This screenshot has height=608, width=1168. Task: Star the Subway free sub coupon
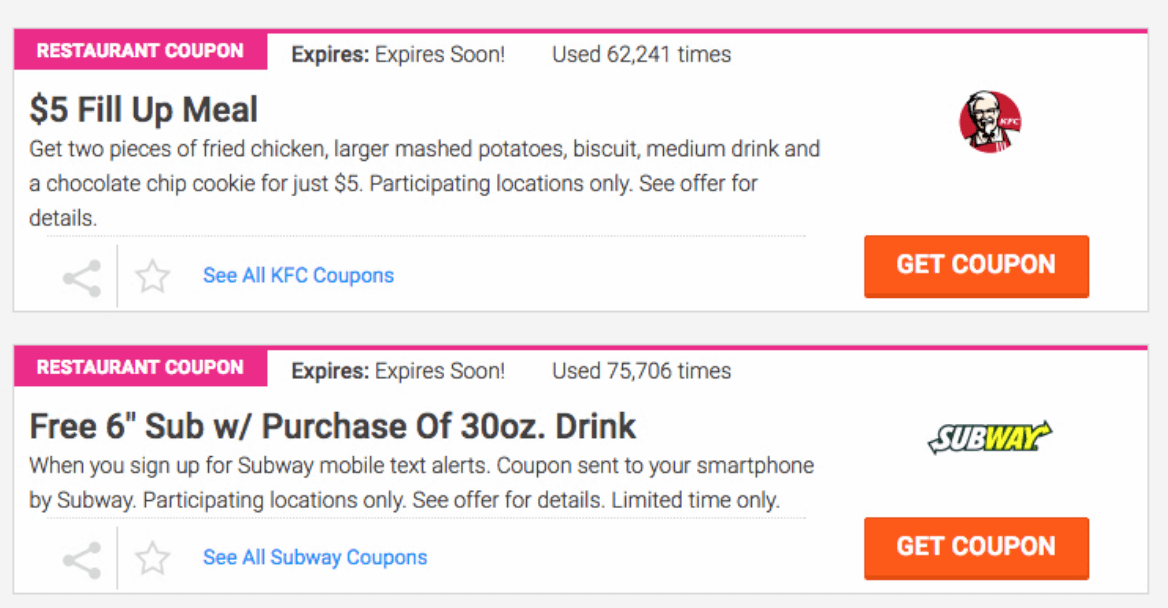[153, 559]
